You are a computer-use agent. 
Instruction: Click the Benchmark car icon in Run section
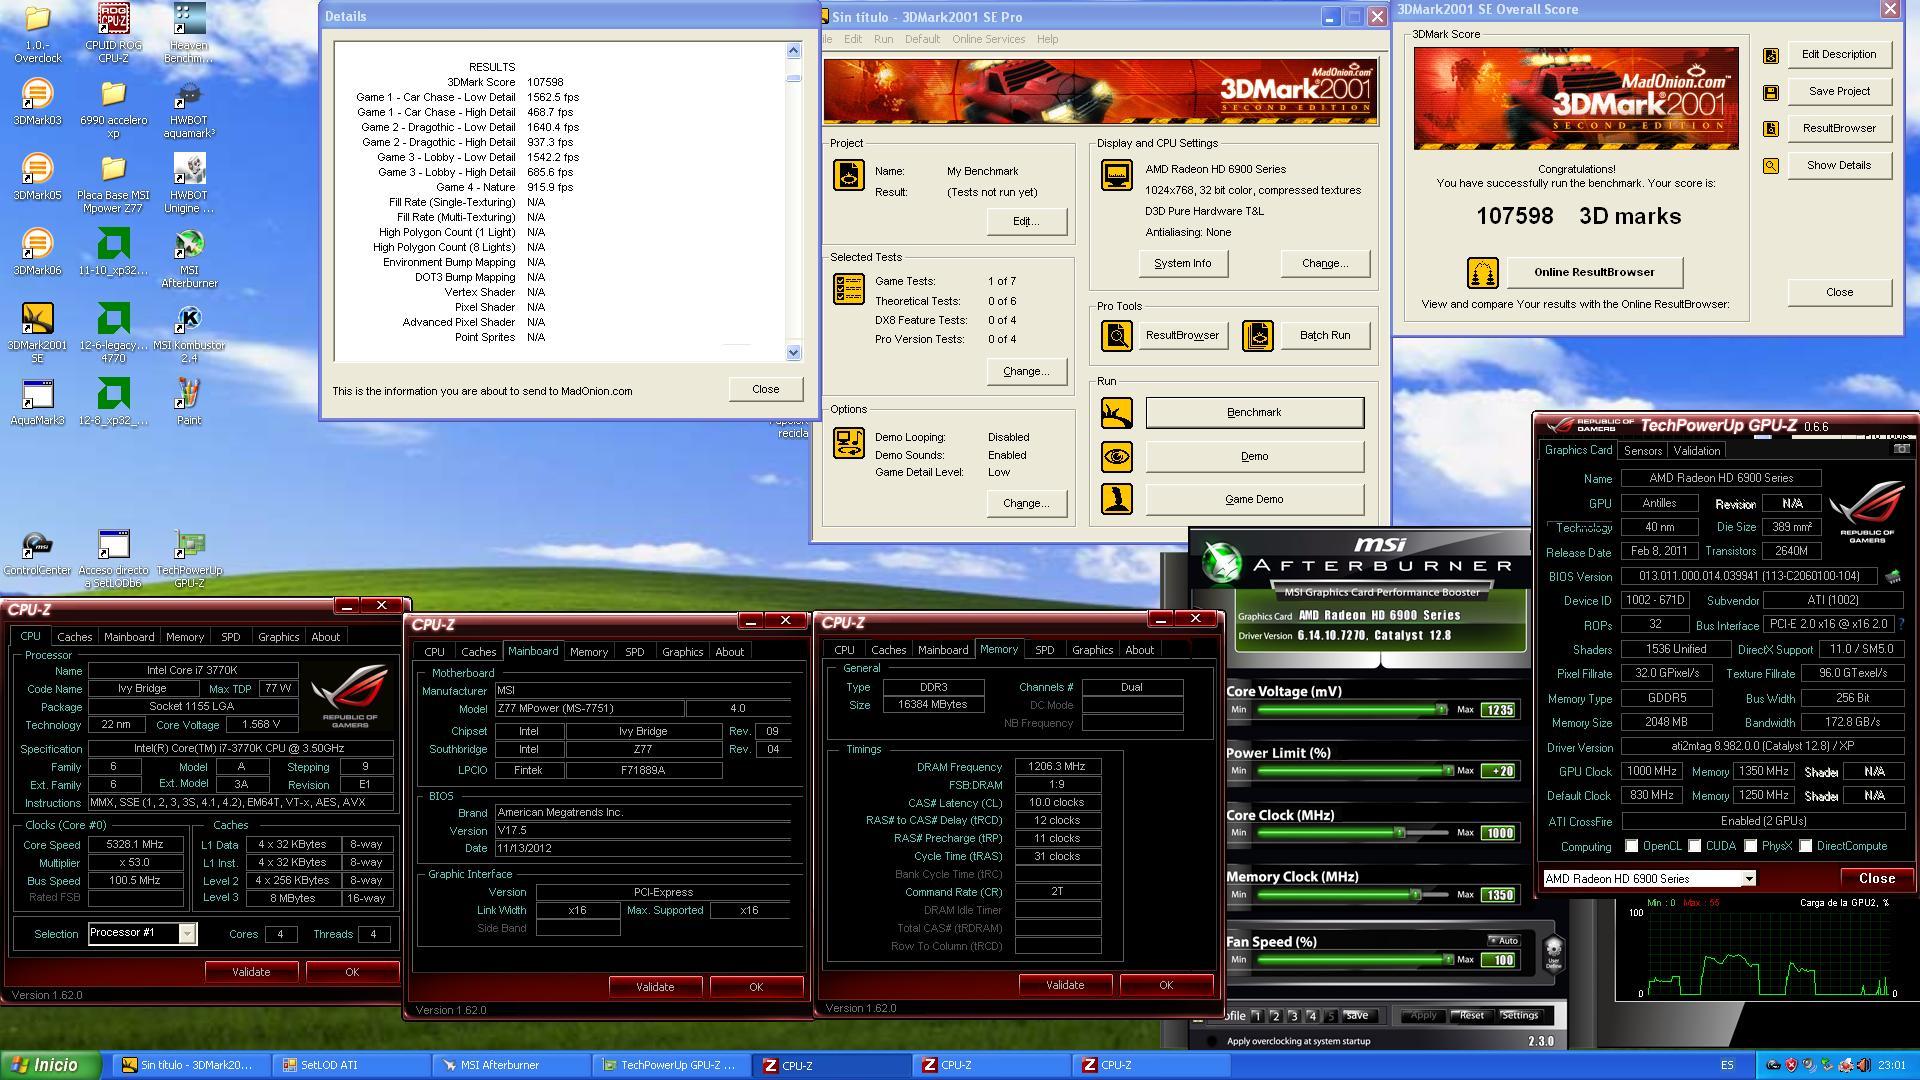click(1116, 412)
